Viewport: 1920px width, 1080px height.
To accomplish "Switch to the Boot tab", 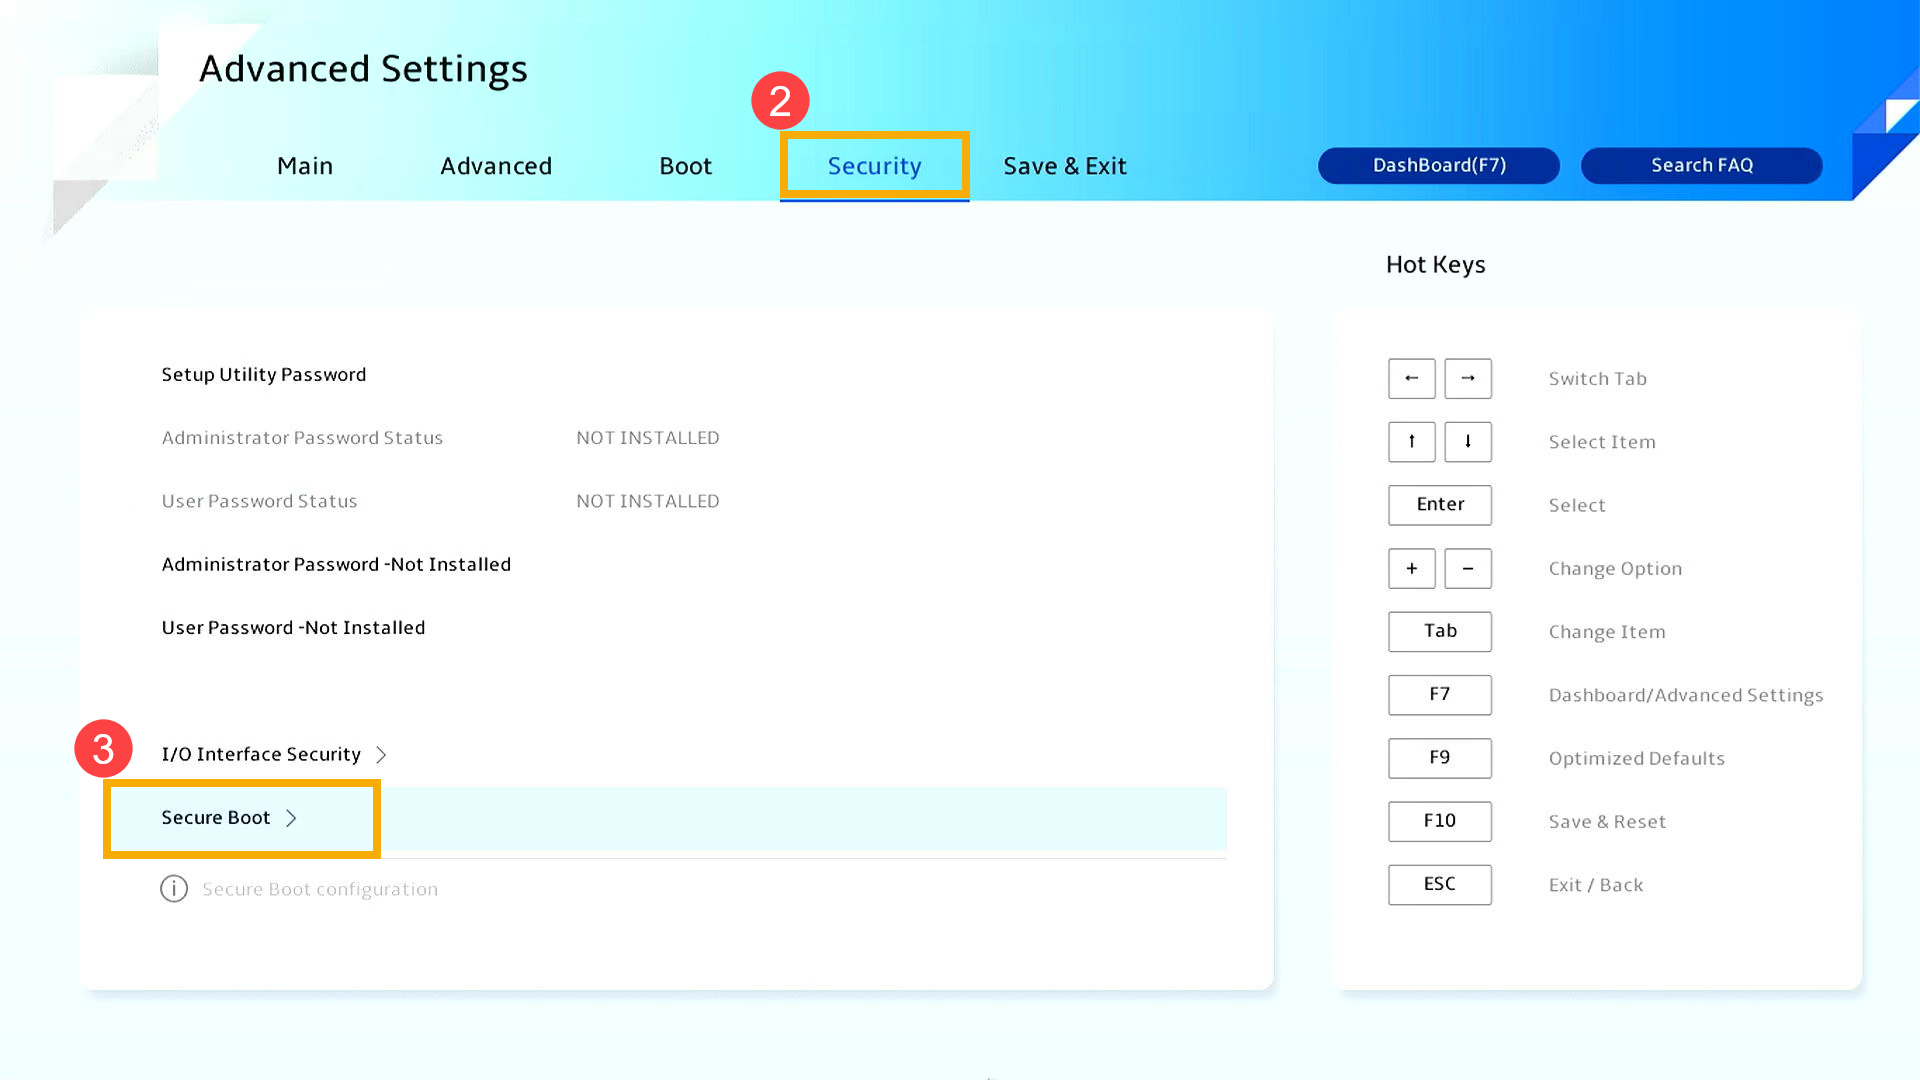I will pos(685,166).
